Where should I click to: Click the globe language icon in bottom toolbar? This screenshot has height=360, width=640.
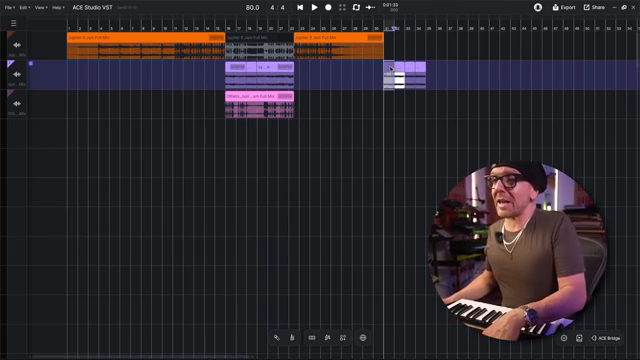point(363,338)
